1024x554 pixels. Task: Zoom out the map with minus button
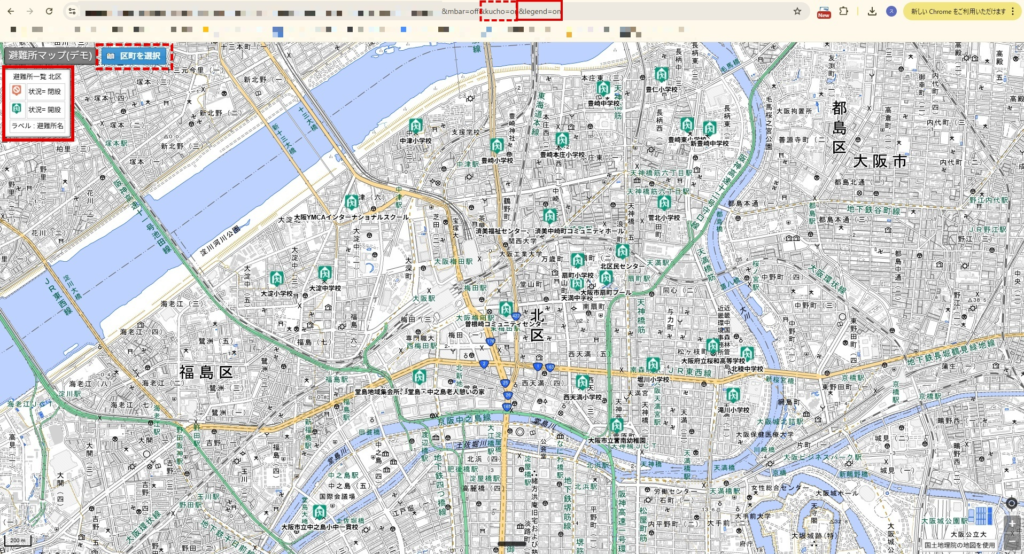coord(1011,540)
